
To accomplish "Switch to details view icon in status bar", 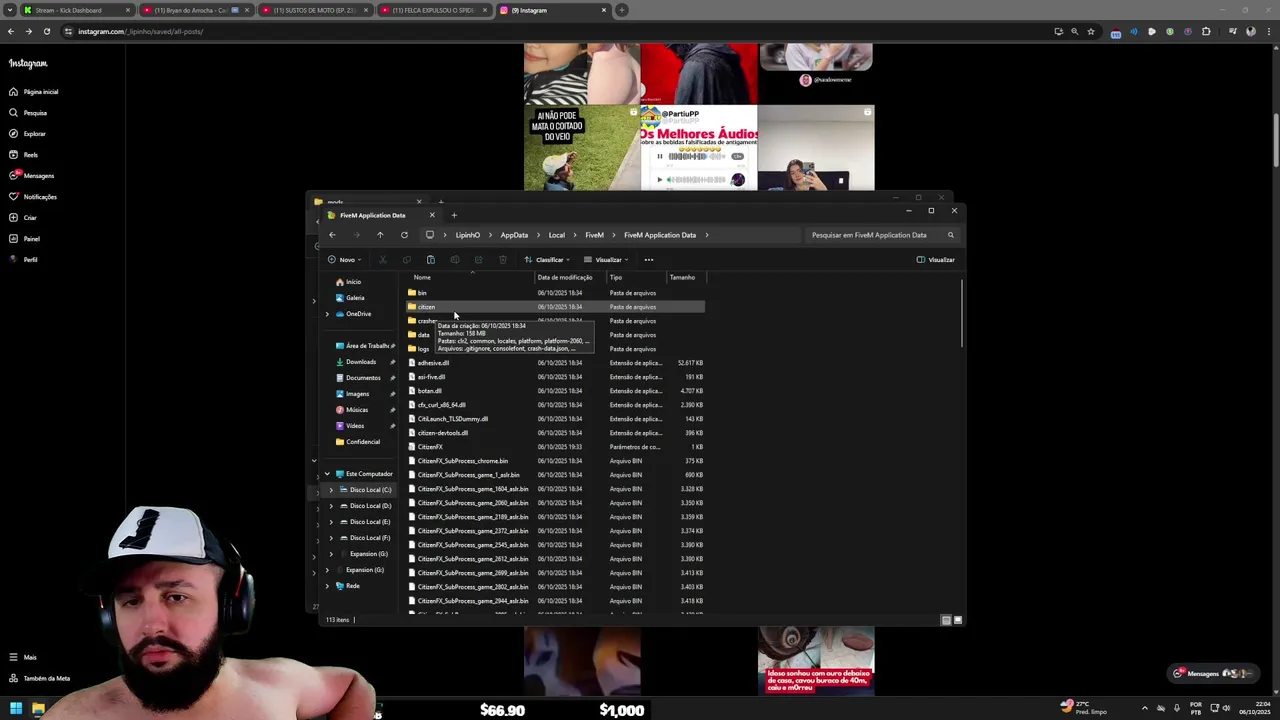I will click(x=946, y=620).
